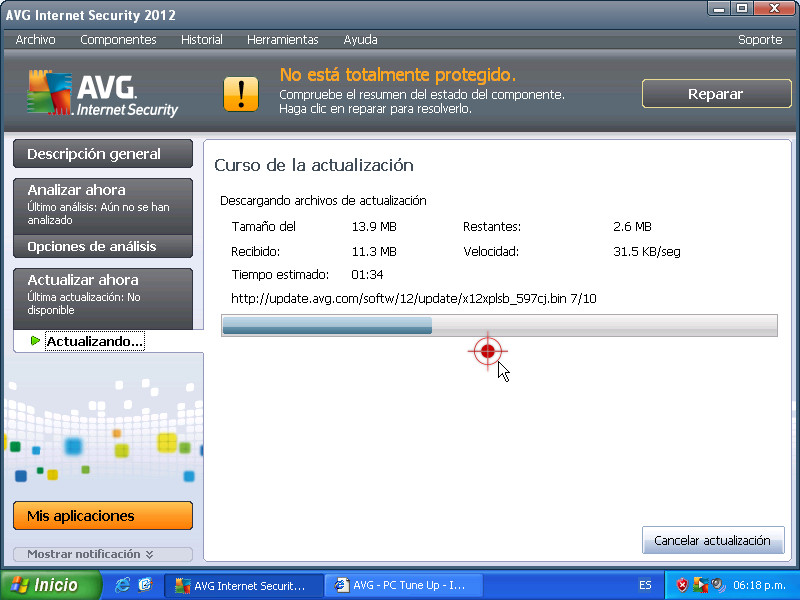Click the 06:18 p.m. clock
The width and height of the screenshot is (800, 600).
tap(759, 585)
